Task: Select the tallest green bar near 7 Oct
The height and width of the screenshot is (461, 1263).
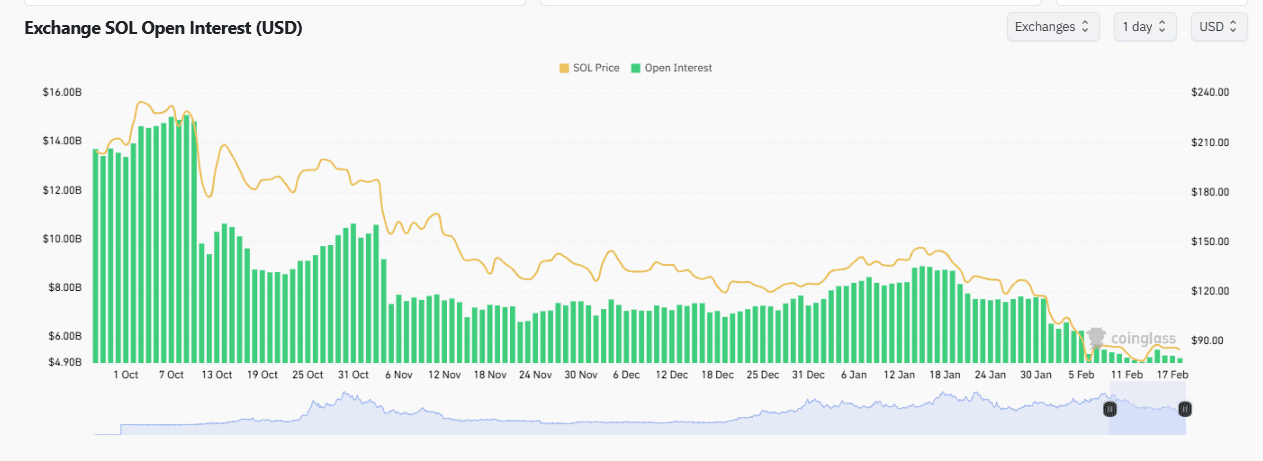Action: point(186,240)
